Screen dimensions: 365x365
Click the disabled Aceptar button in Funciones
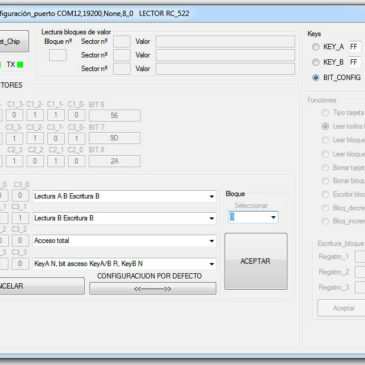(x=341, y=308)
